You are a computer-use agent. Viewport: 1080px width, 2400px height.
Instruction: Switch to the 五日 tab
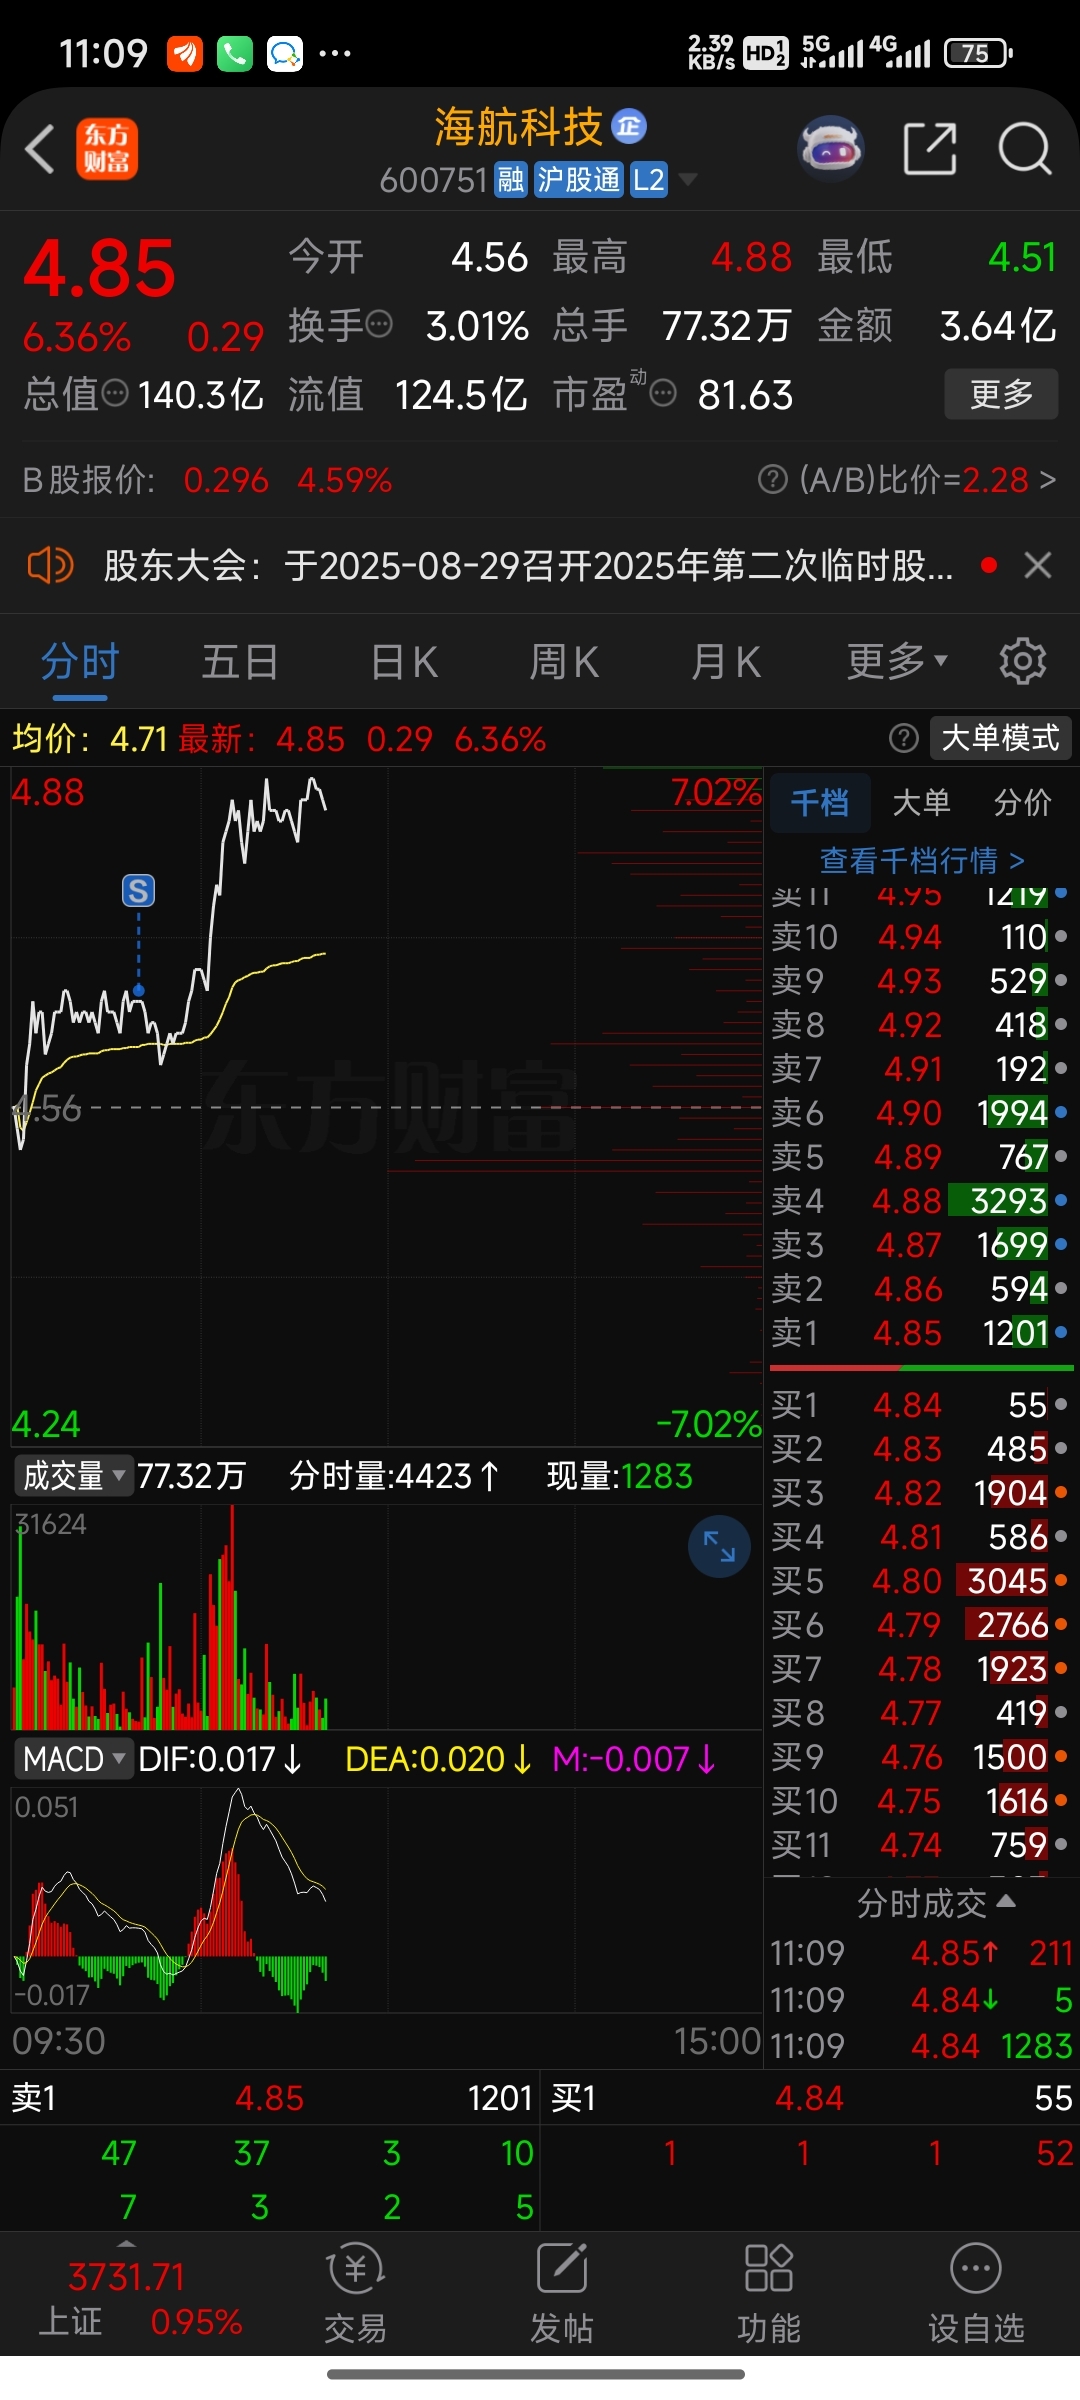(240, 662)
